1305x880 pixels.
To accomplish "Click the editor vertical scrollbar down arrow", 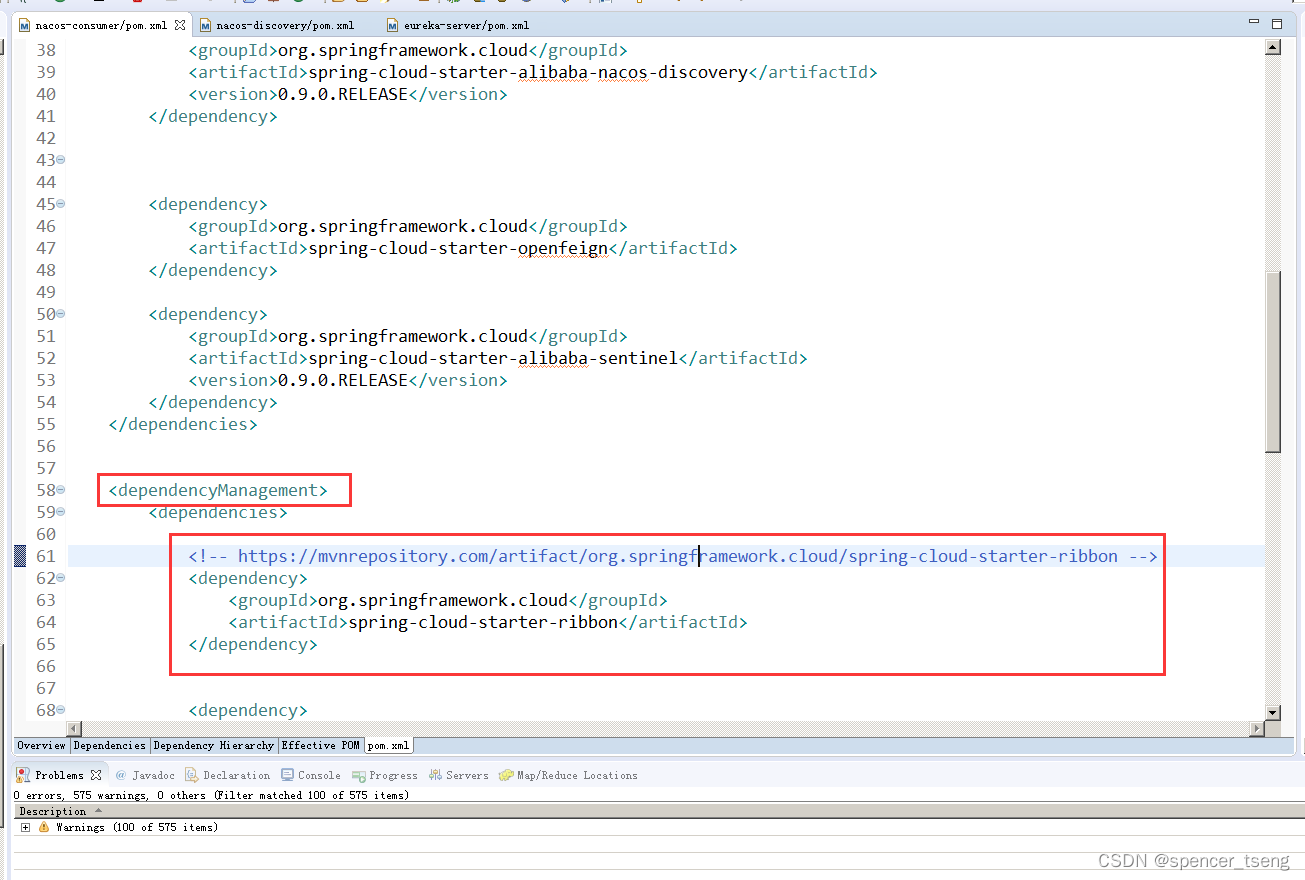I will click(x=1273, y=712).
